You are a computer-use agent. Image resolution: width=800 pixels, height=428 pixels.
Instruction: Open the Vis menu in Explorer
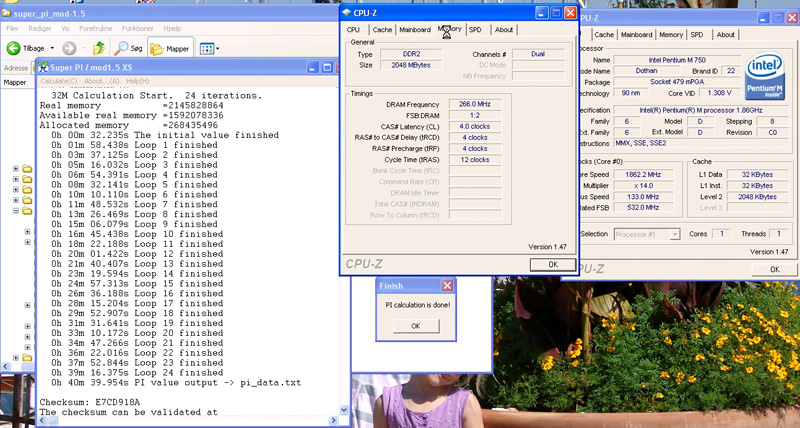tap(65, 29)
